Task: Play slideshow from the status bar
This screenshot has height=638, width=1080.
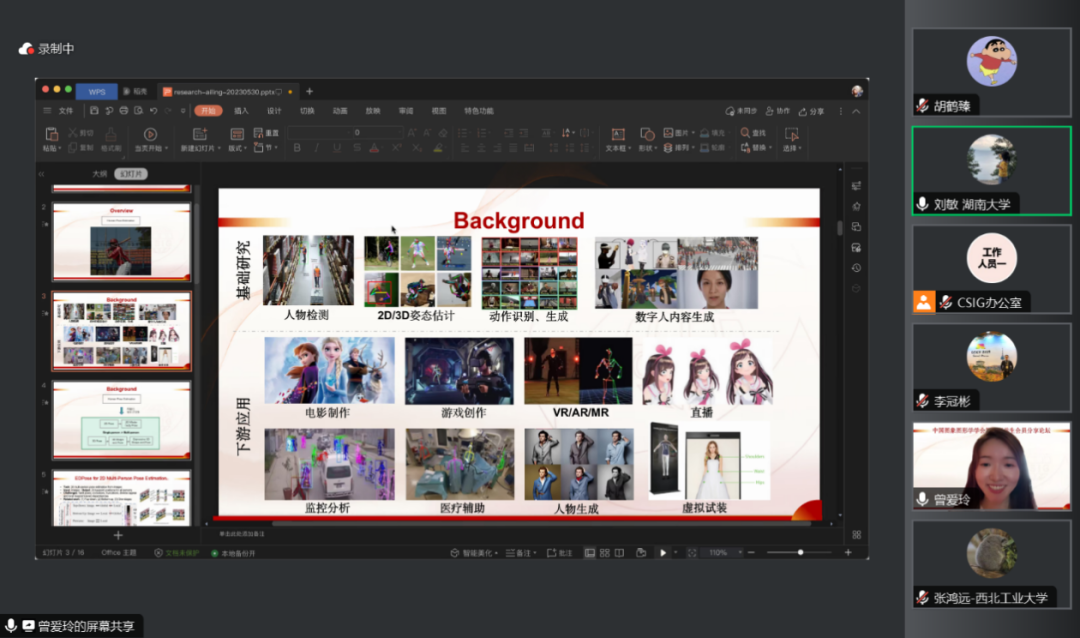Action: pyautogui.click(x=663, y=553)
